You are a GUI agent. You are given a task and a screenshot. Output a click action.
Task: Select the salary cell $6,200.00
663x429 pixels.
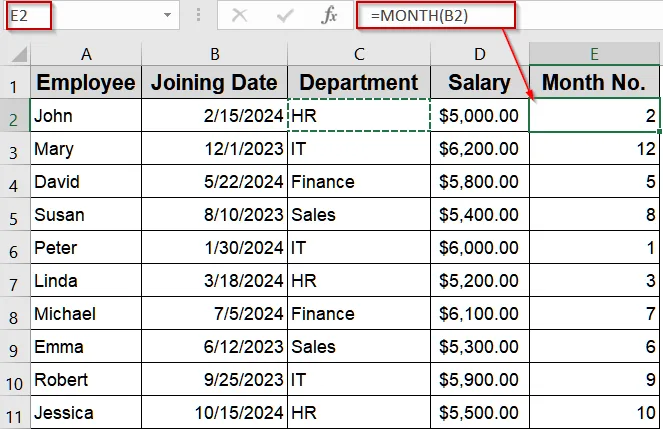[x=480, y=148]
